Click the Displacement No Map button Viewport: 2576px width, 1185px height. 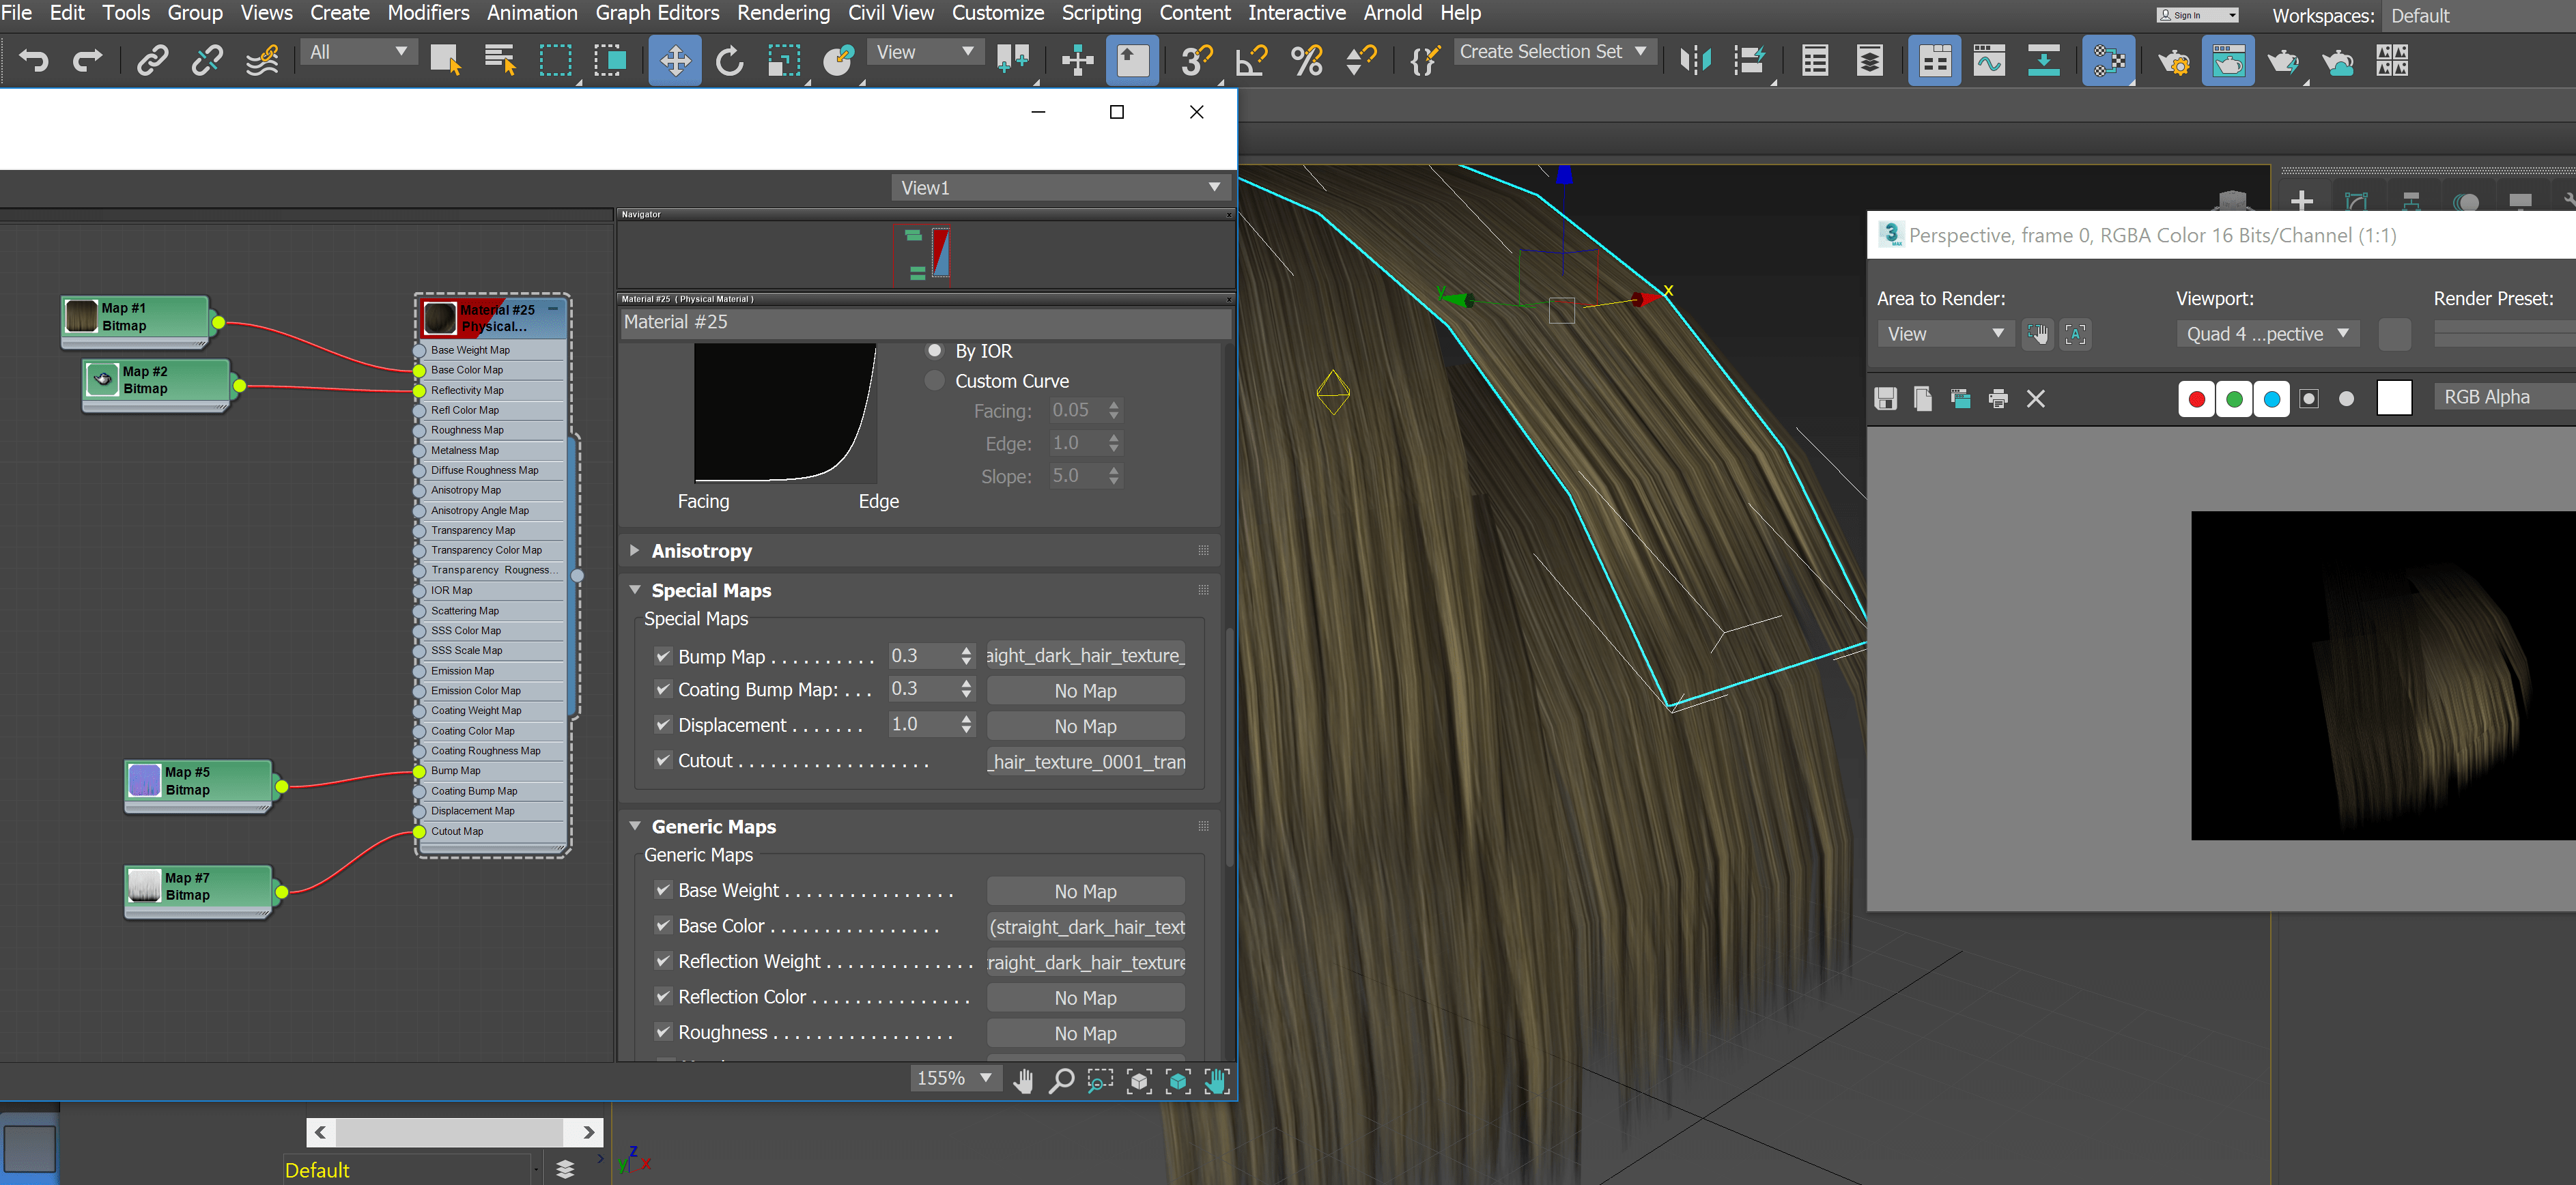coord(1085,726)
